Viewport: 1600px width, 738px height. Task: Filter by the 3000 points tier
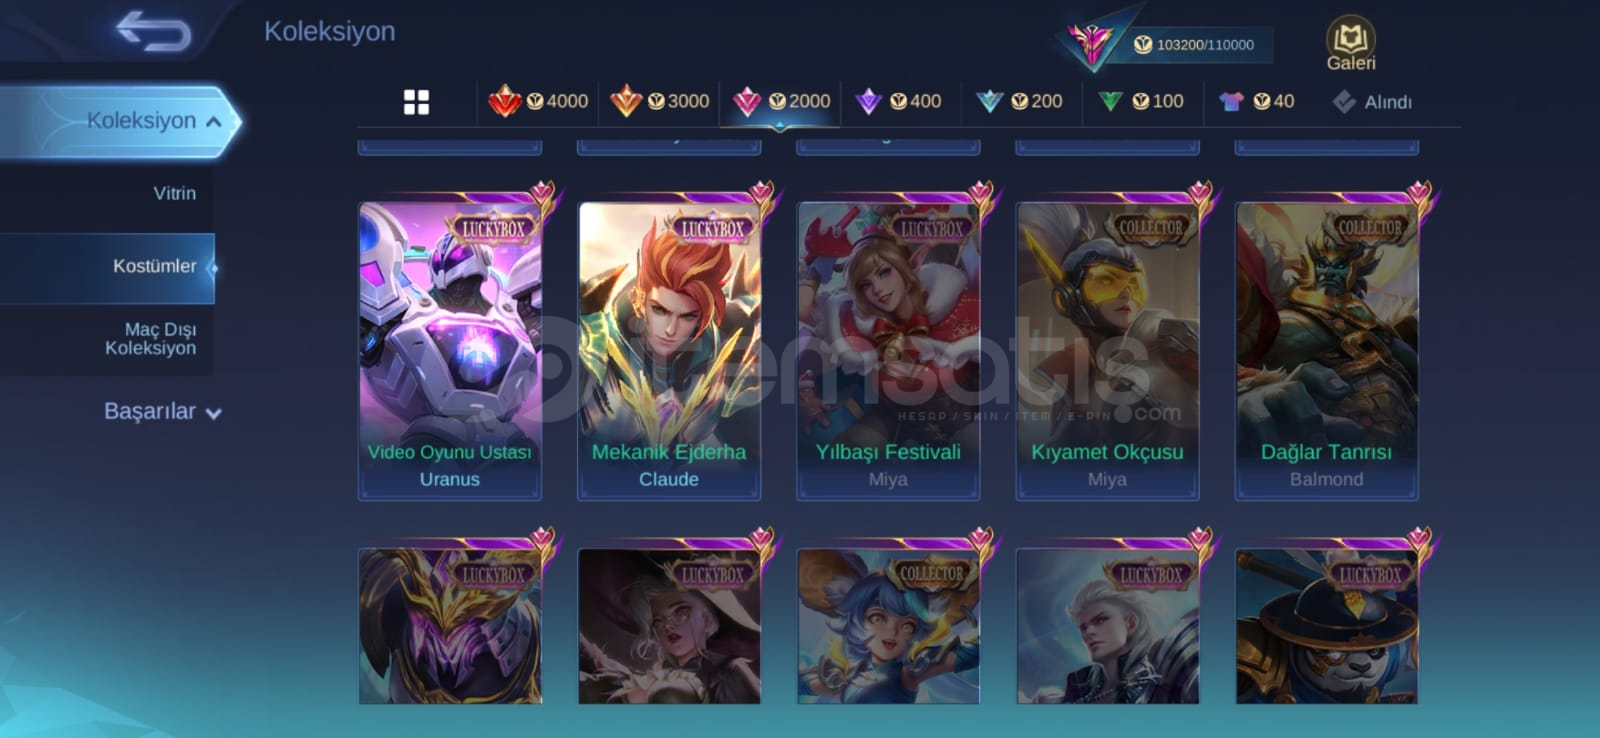click(x=659, y=101)
